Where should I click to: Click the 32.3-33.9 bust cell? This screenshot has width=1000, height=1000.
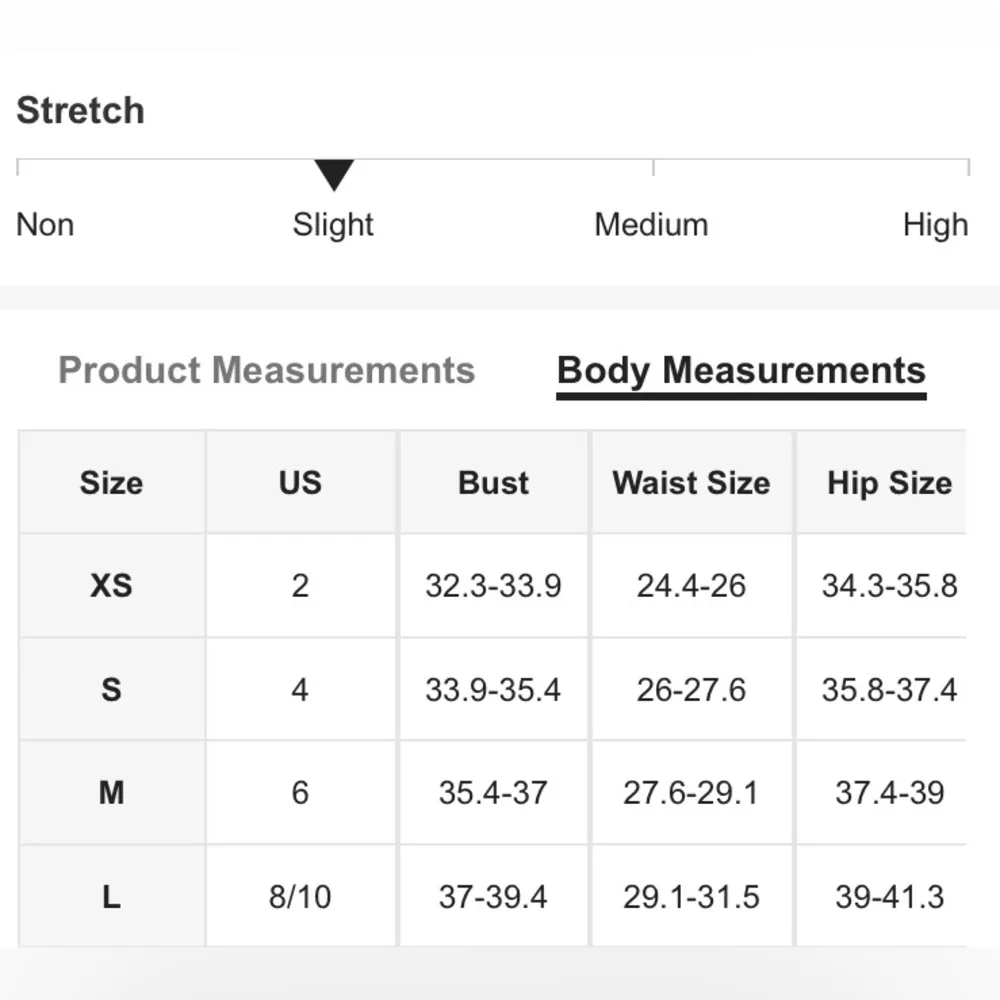tap(493, 585)
